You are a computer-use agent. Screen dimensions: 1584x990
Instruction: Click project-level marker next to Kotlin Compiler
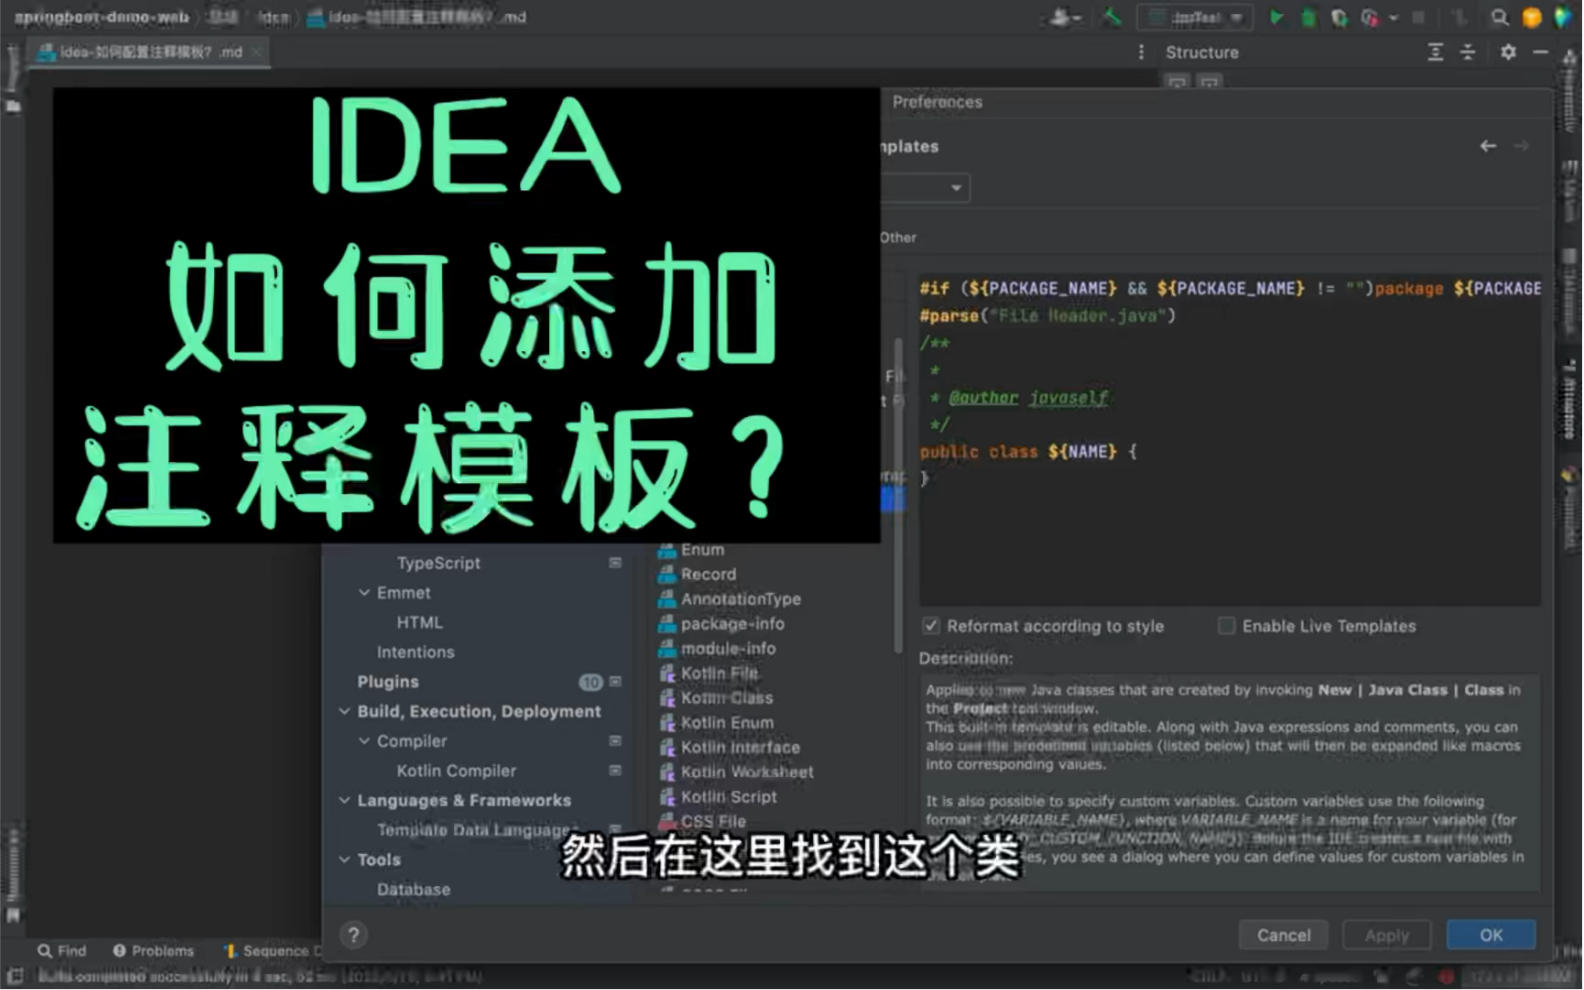click(x=615, y=771)
